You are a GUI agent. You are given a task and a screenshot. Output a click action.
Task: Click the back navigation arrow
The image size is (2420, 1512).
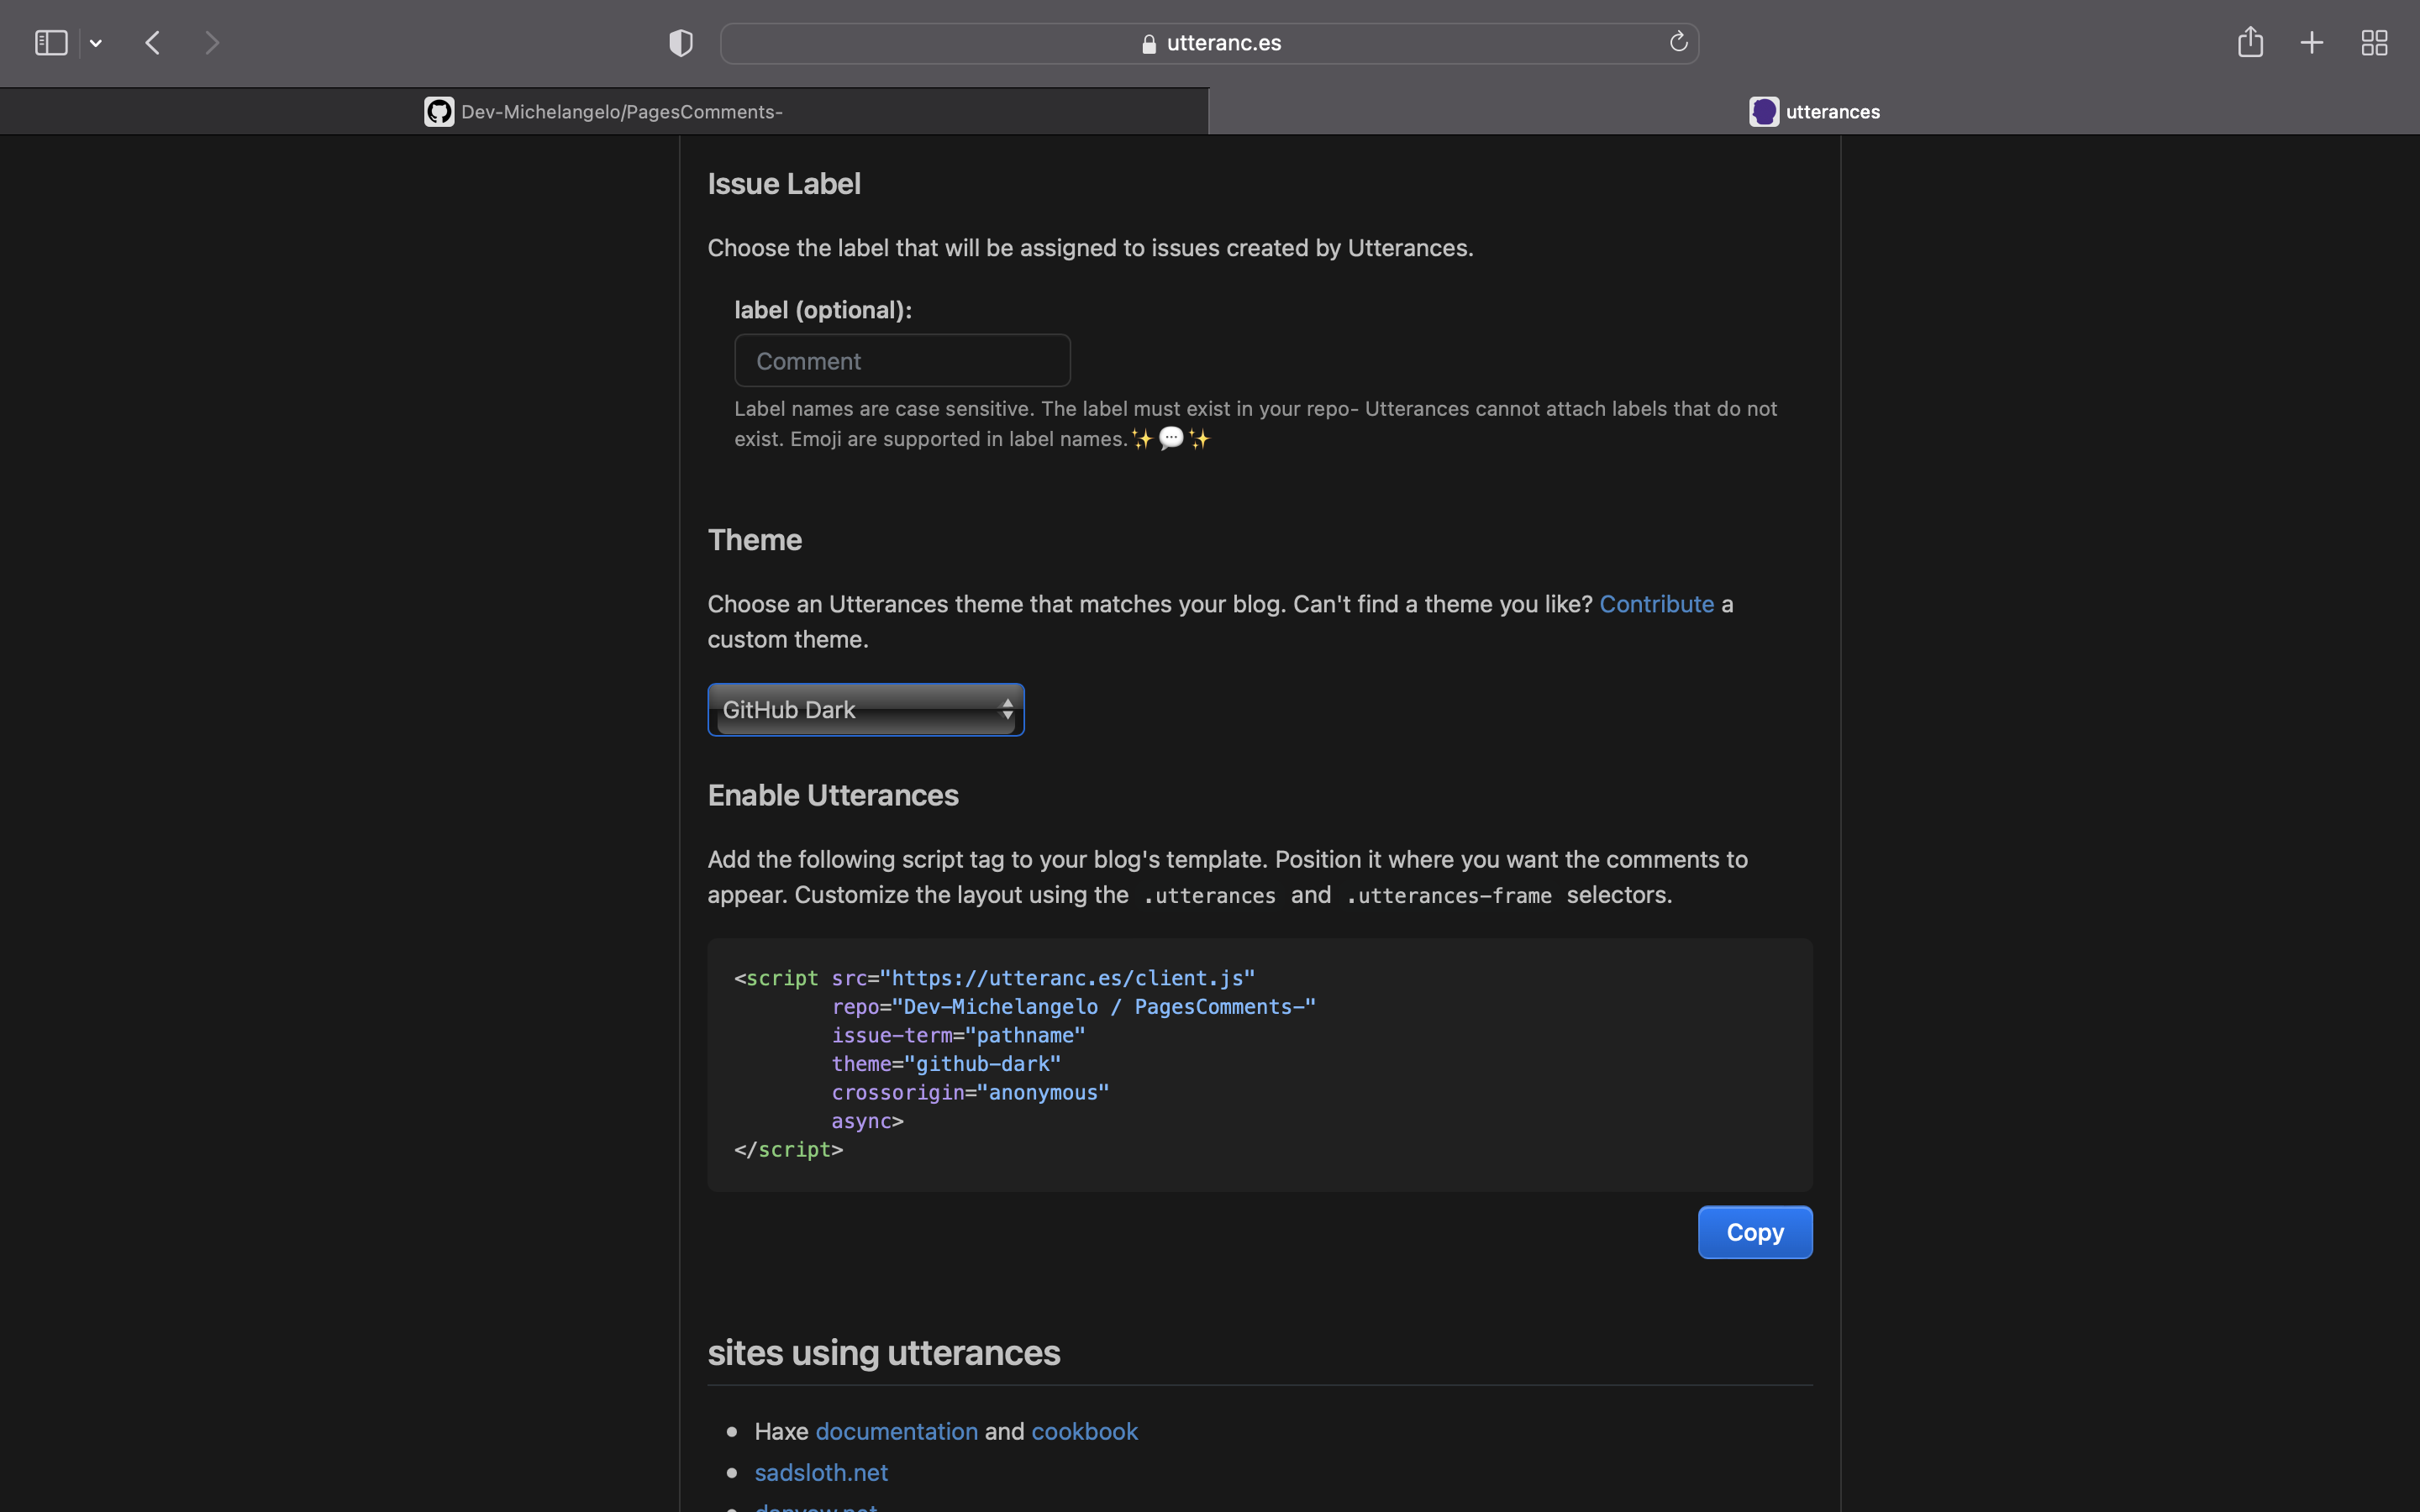point(152,42)
